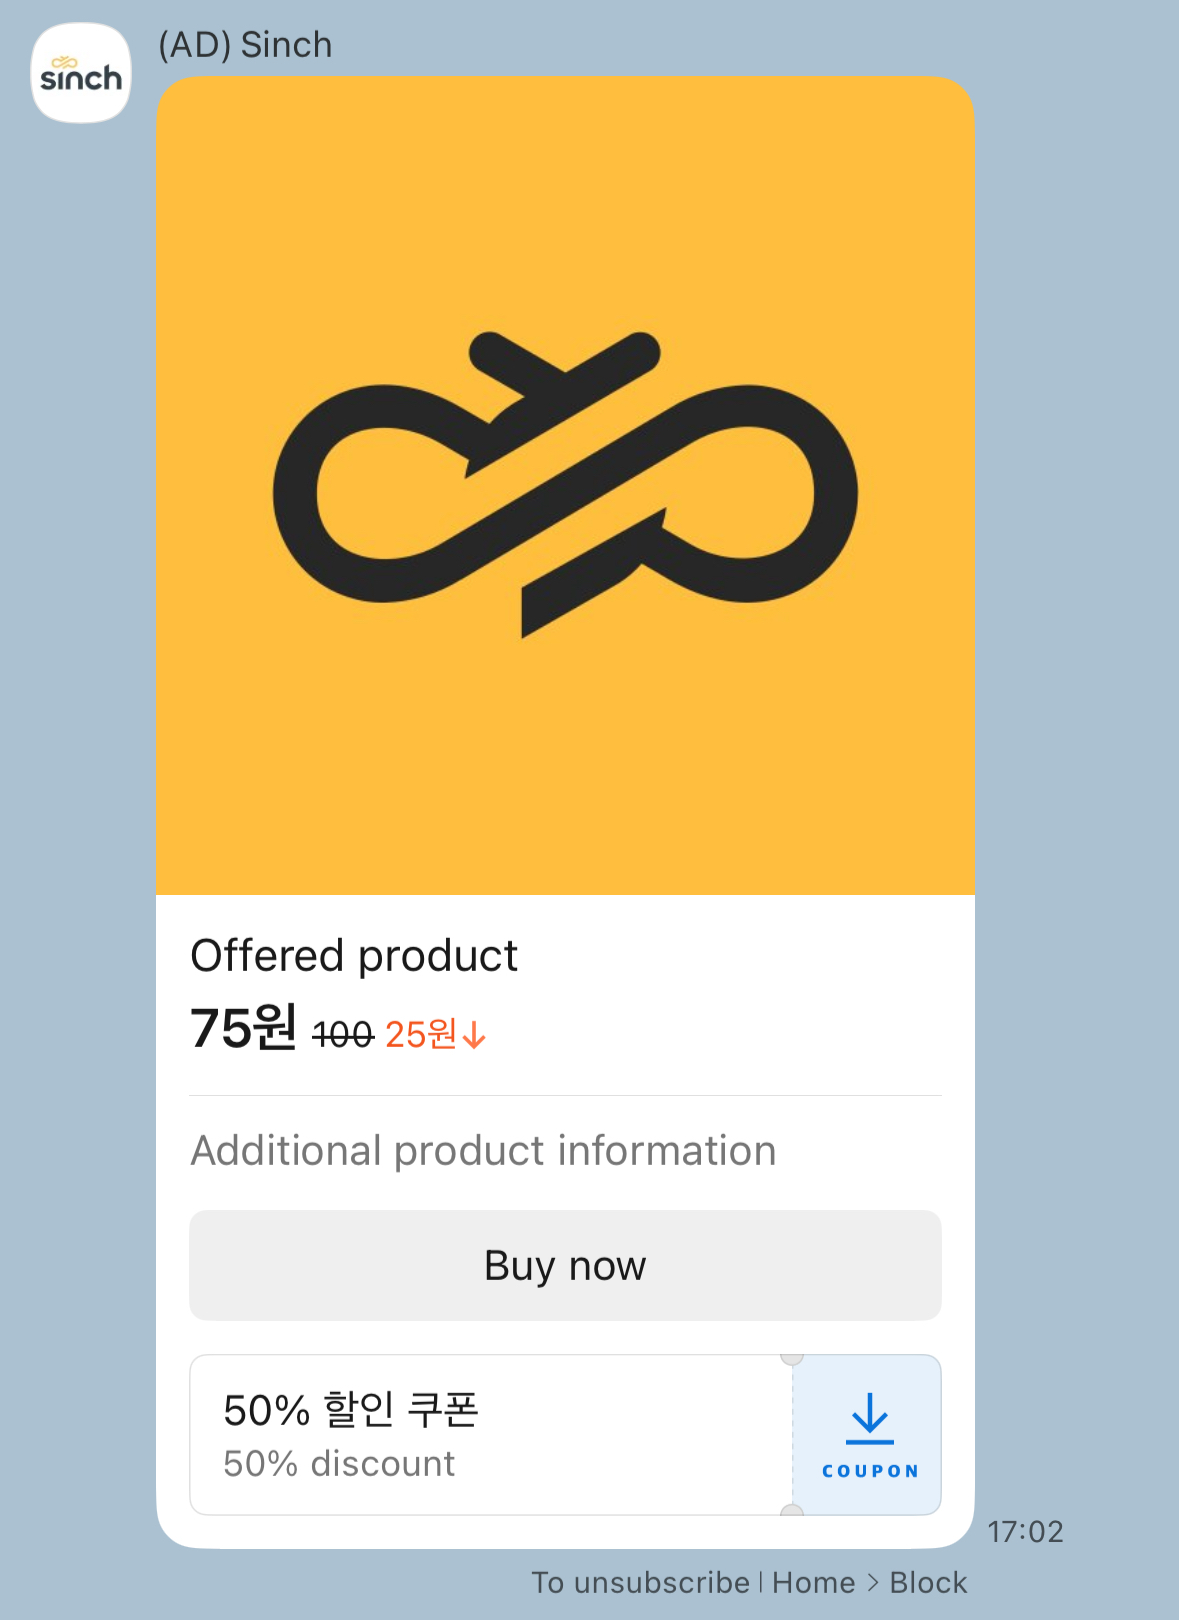Viewport: 1179px width, 1620px height.
Task: Click the 75원 sale price
Action: tap(243, 1028)
